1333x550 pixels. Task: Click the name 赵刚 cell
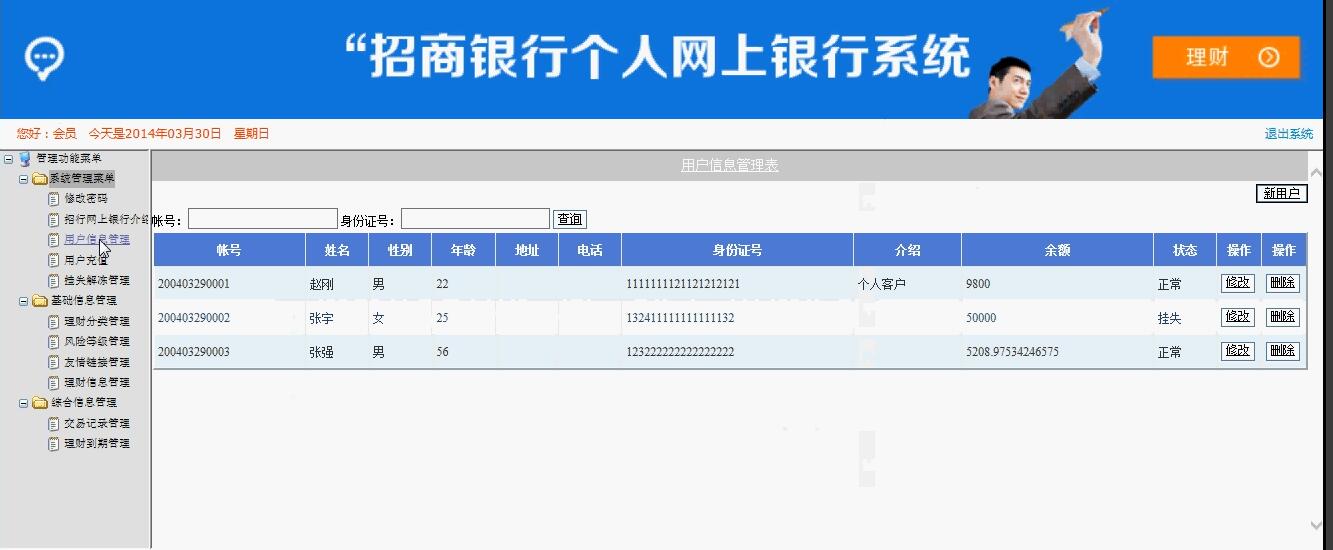[337, 284]
